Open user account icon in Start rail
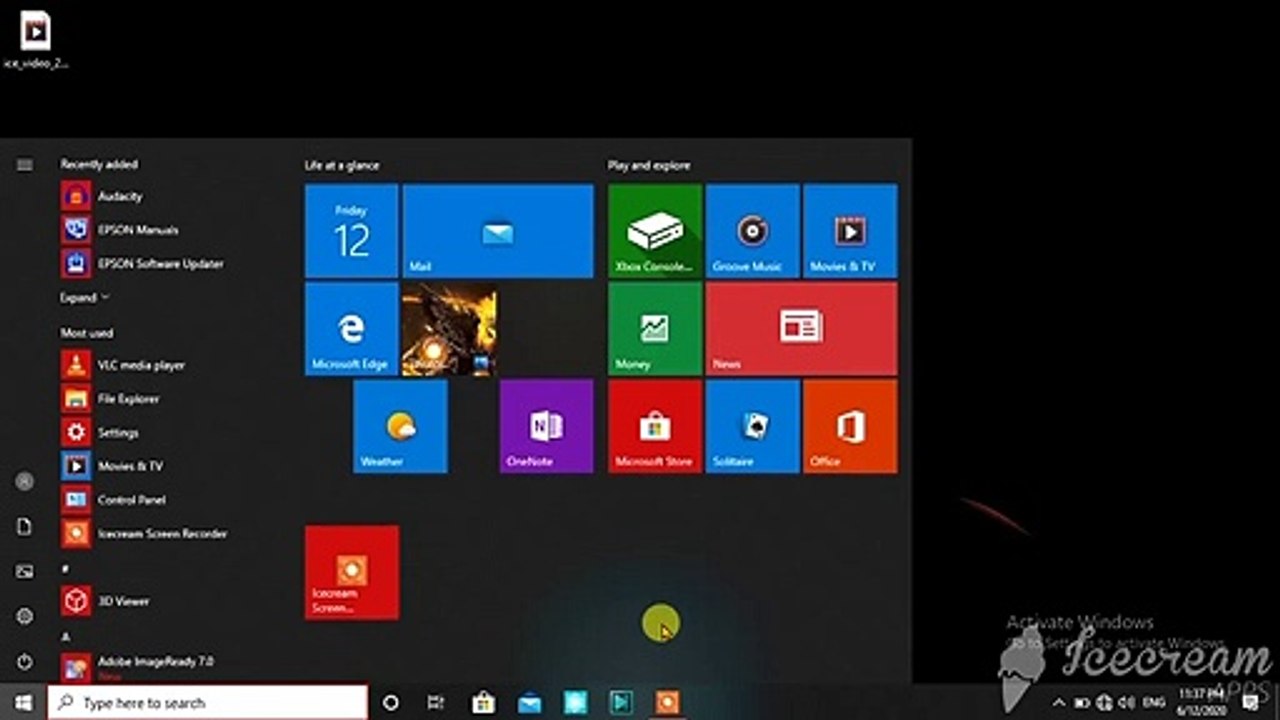Image resolution: width=1280 pixels, height=720 pixels. (x=25, y=481)
